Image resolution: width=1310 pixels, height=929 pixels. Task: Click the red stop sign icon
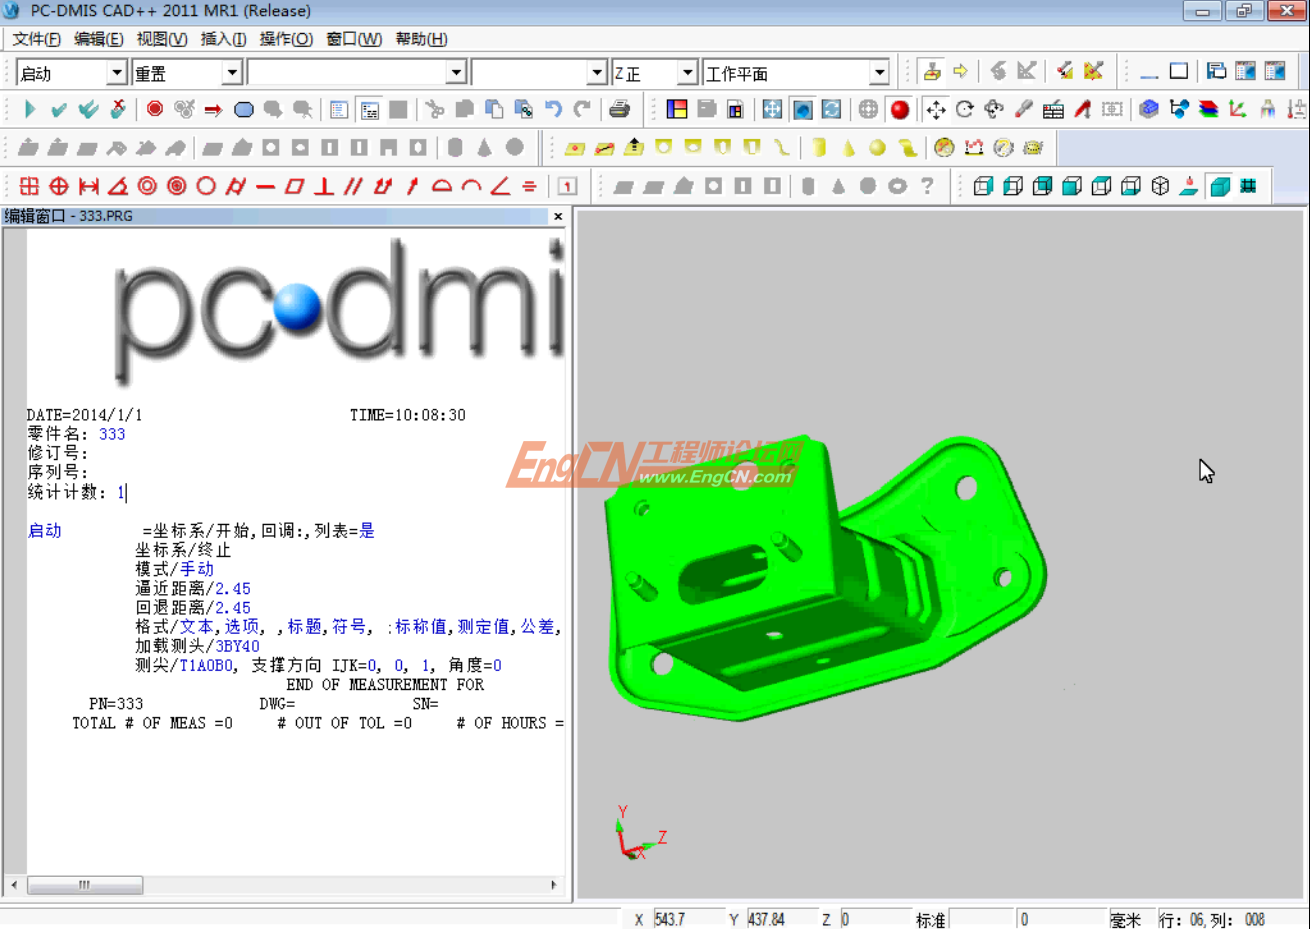click(x=154, y=109)
